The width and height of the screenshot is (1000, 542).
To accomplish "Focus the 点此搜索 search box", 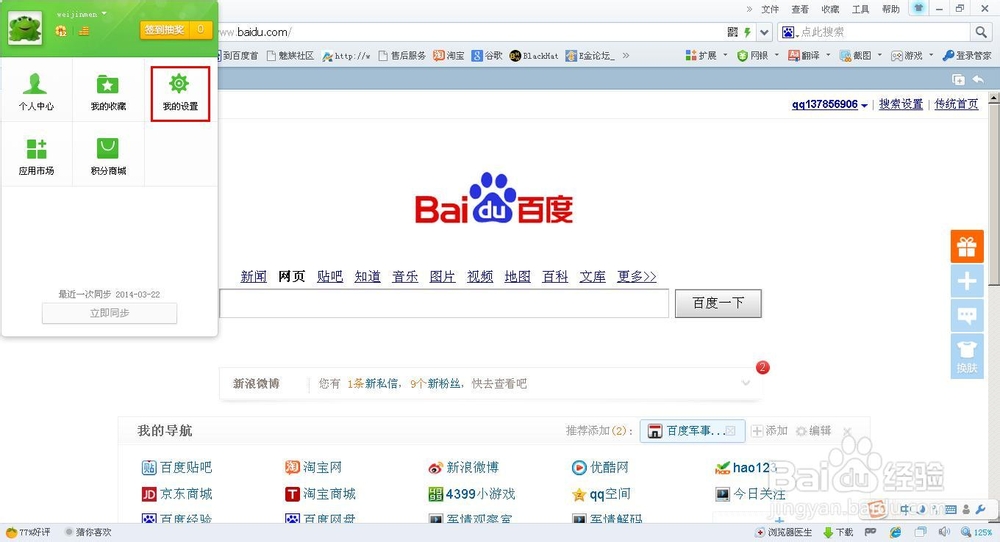I will (885, 32).
